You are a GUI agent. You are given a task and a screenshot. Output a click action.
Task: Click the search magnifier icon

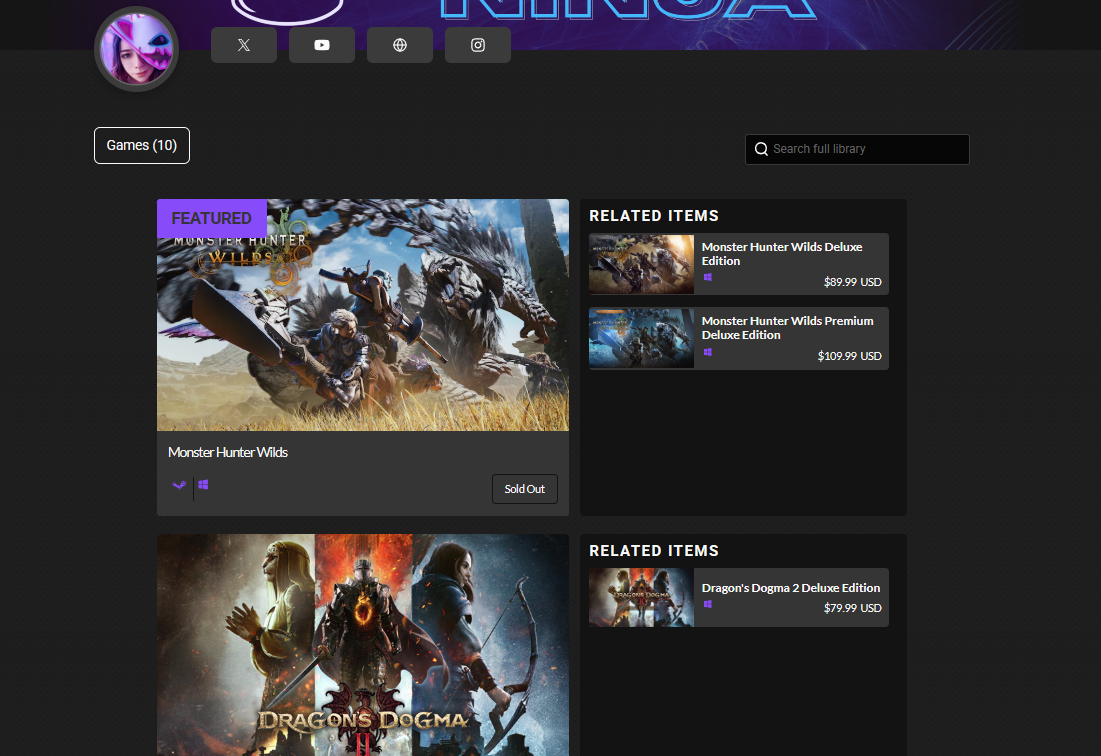point(760,149)
